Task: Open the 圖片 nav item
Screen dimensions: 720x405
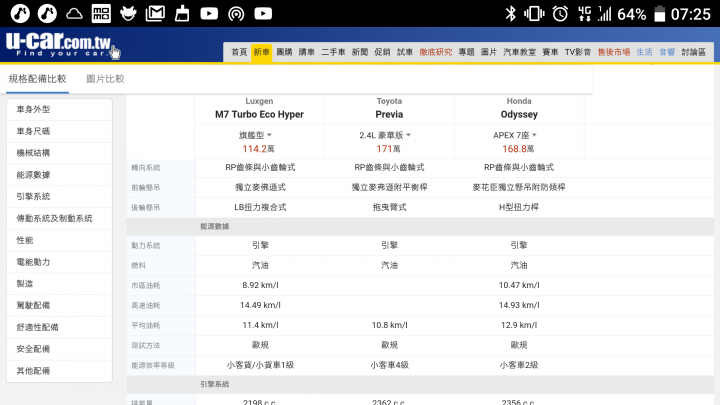Action: pos(489,52)
